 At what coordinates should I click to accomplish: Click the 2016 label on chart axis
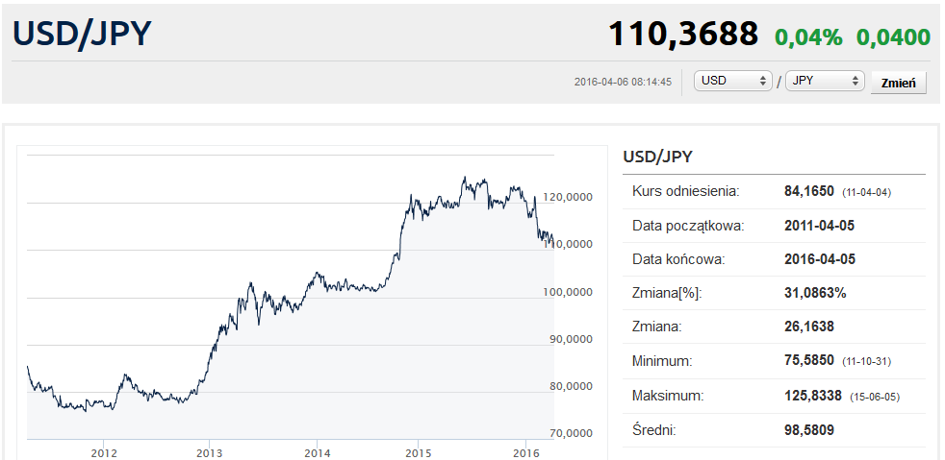[x=525, y=453]
